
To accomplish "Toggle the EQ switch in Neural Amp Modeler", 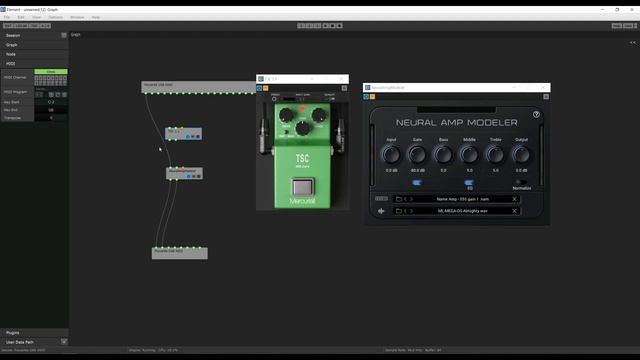I will pyautogui.click(x=469, y=182).
